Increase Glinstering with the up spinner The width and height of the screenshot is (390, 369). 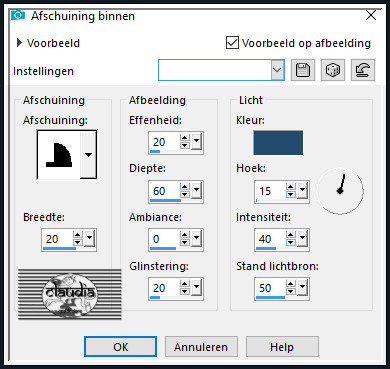click(185, 284)
